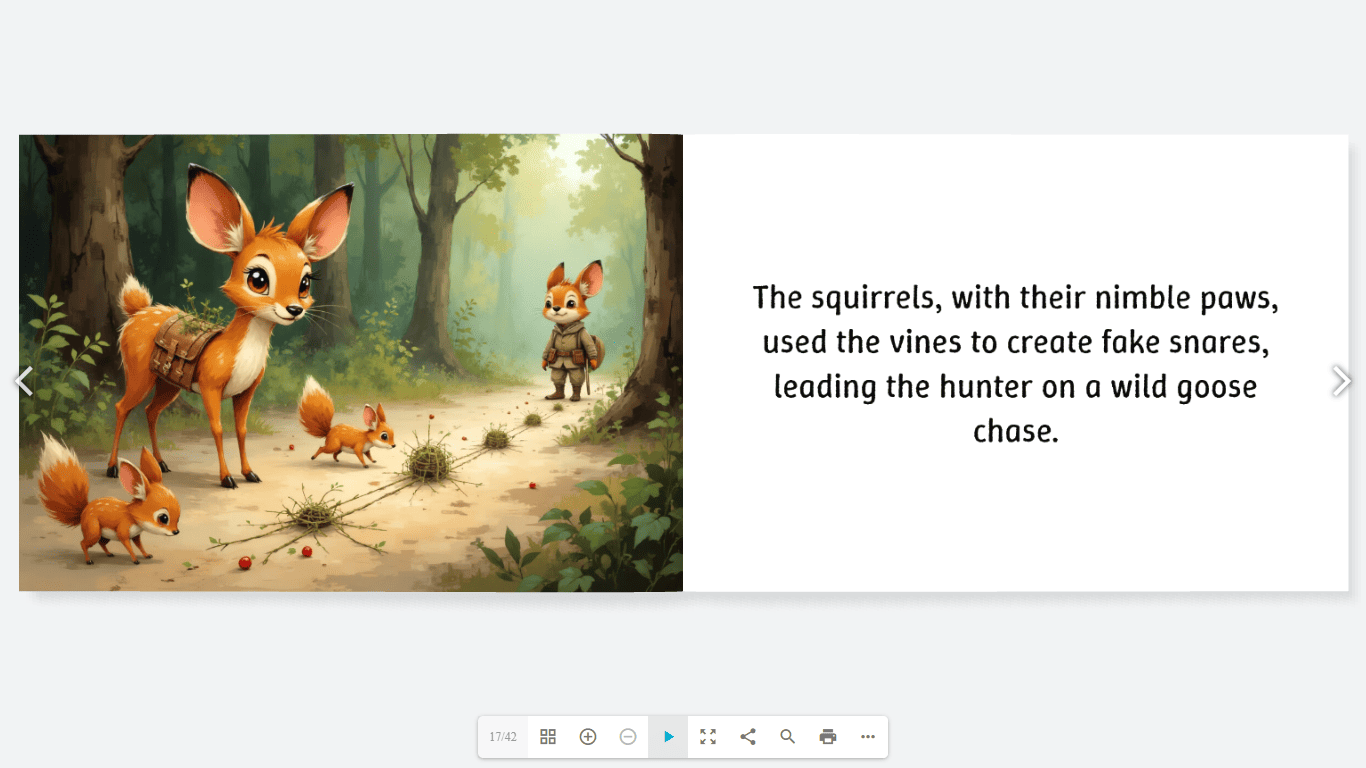This screenshot has width=1366, height=768.
Task: Zoom in with the plus icon
Action: 588,737
